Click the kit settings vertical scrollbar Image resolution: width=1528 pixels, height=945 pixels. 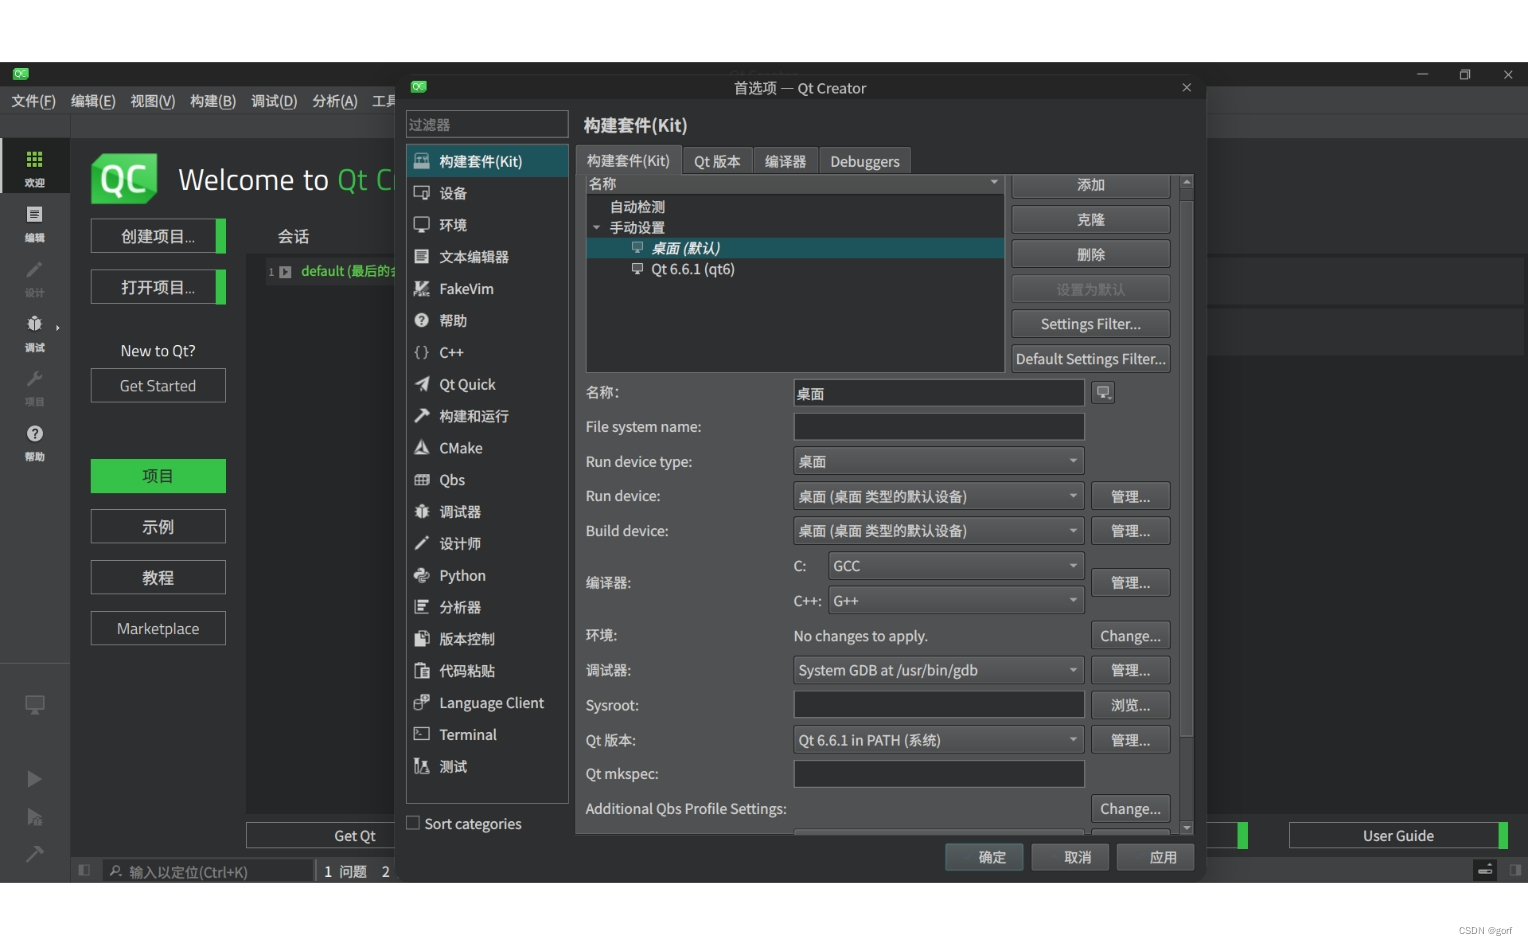[1186, 467]
